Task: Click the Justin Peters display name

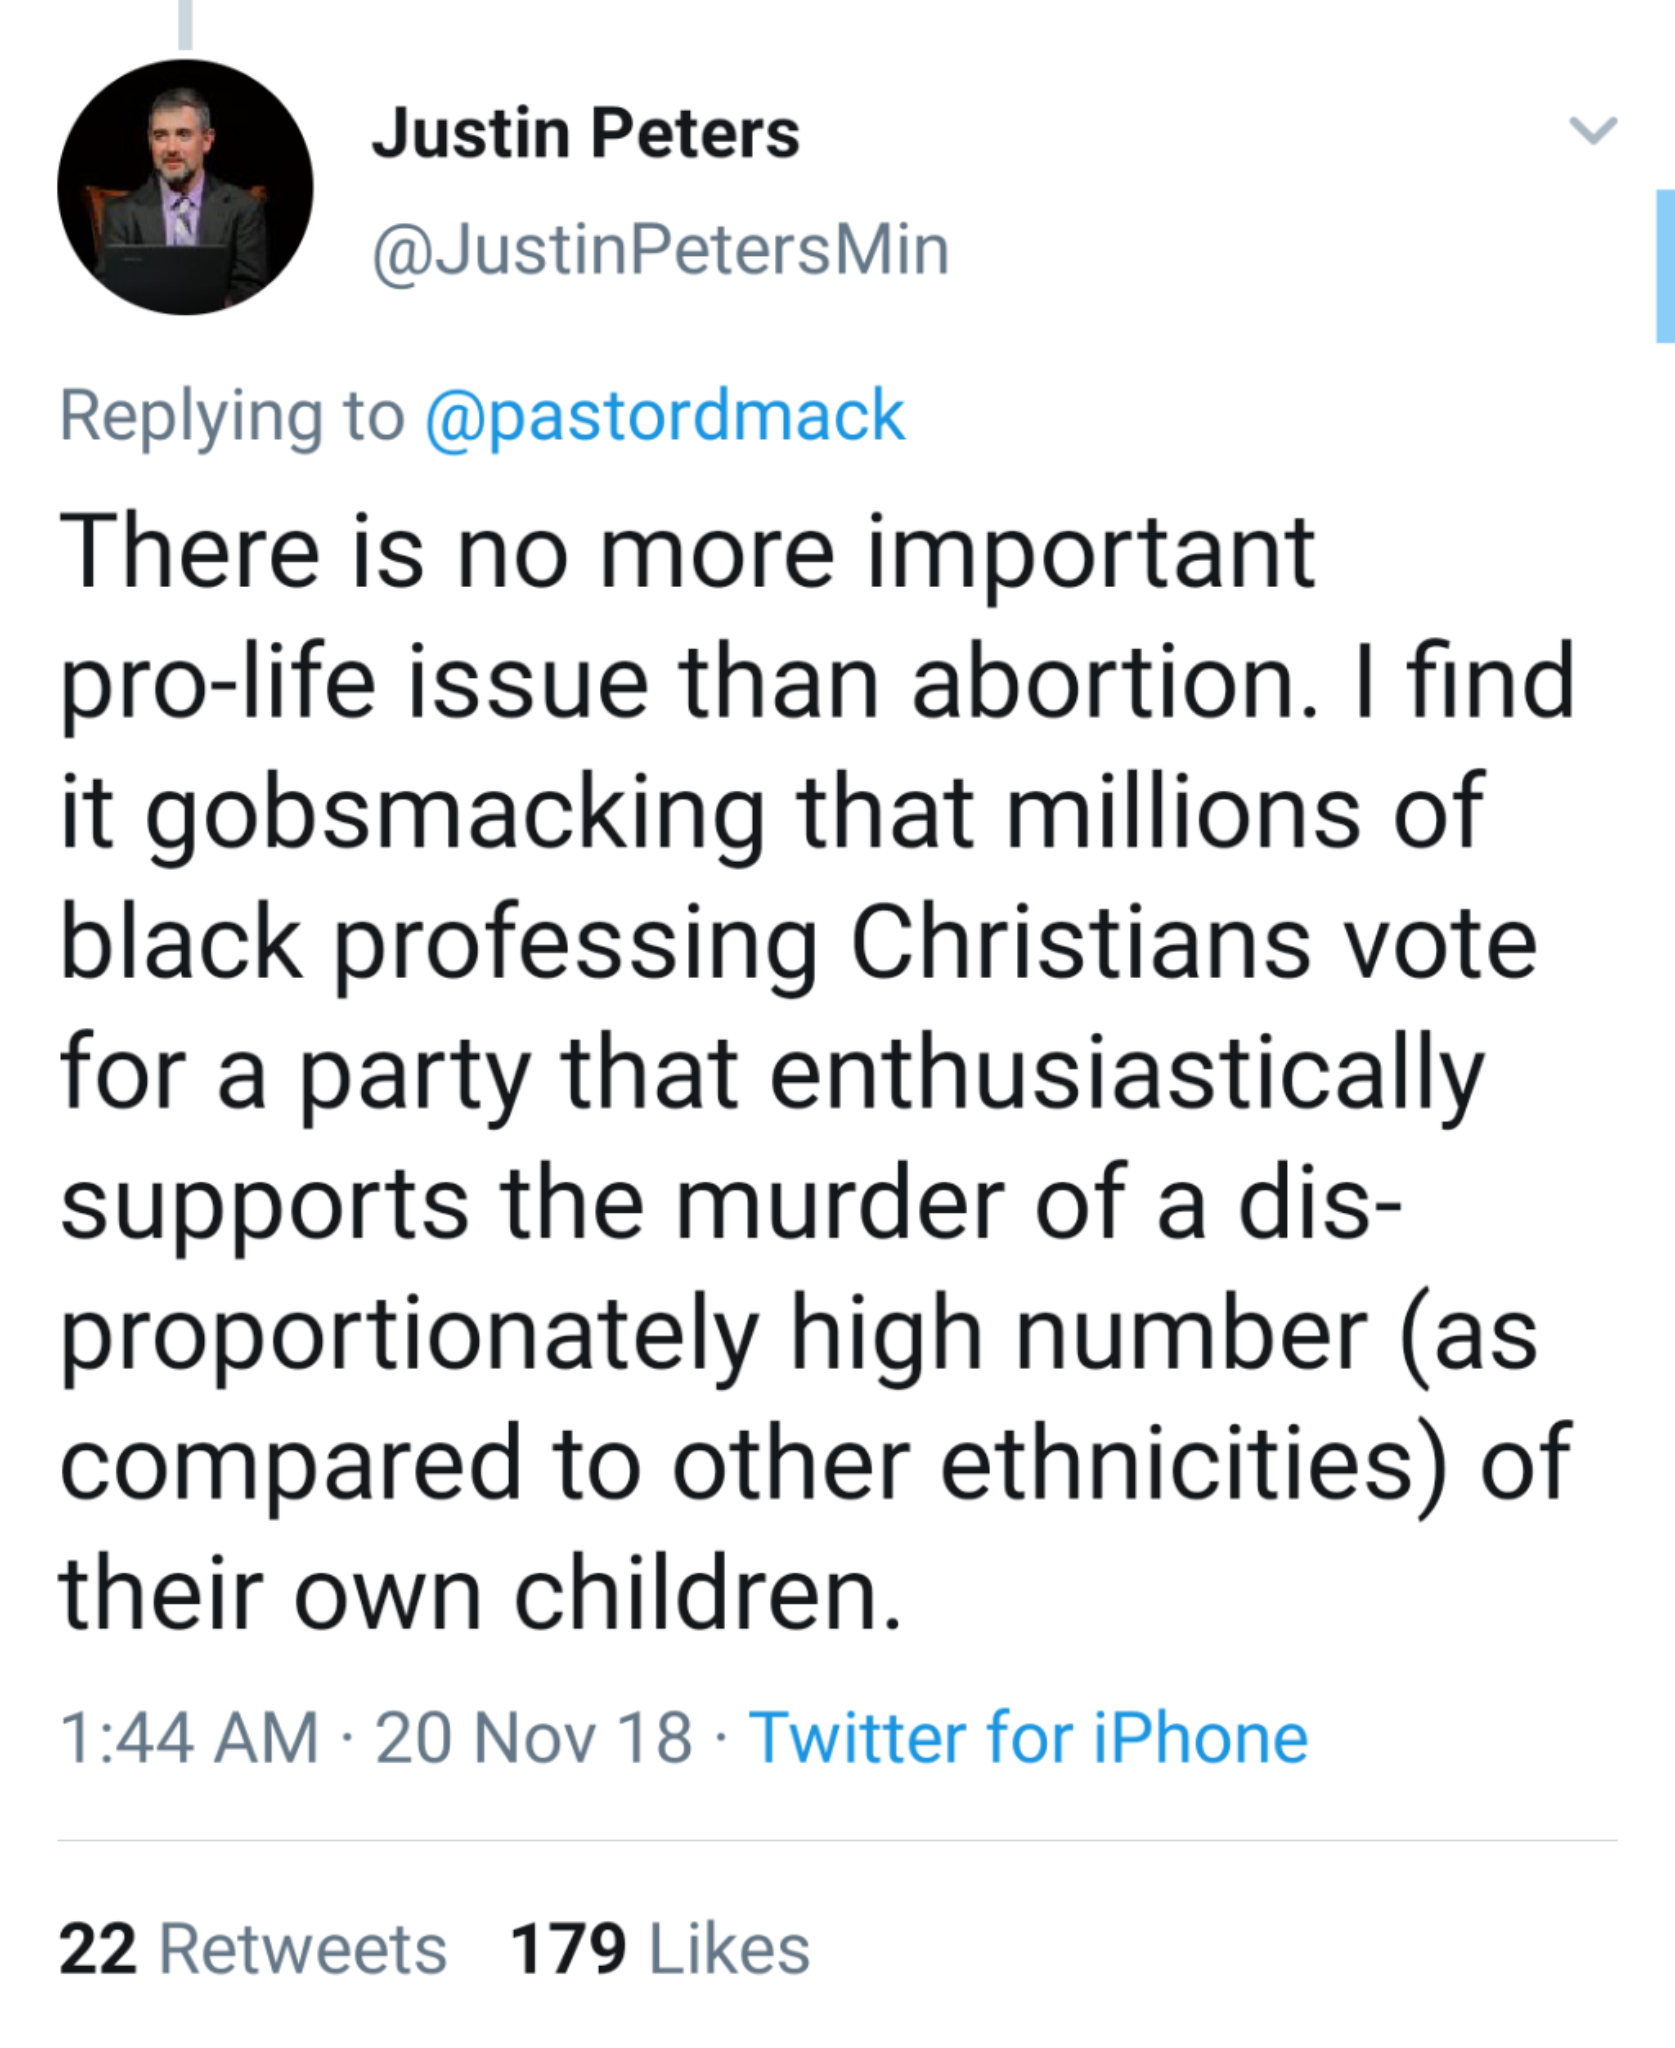Action: (585, 133)
